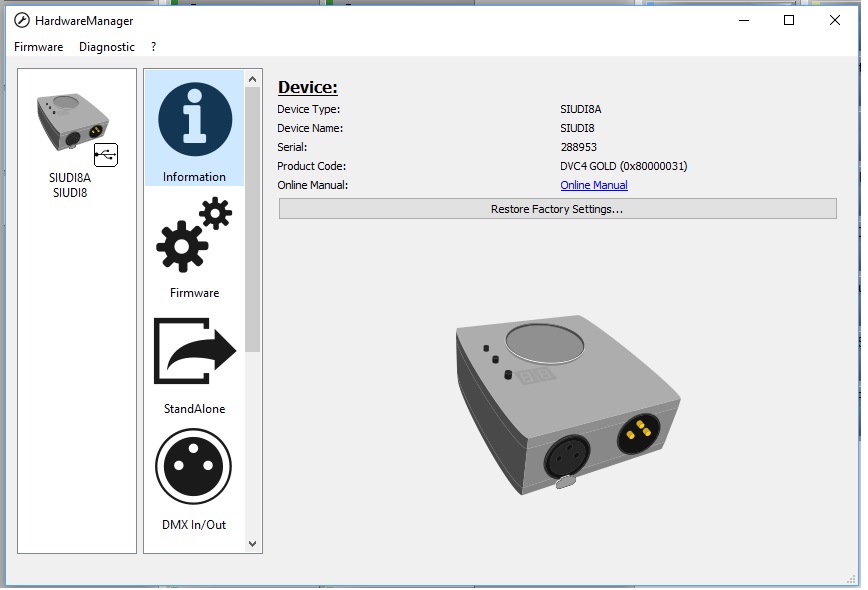
Task: Click the 'Device Name:' label
Action: click(x=310, y=128)
